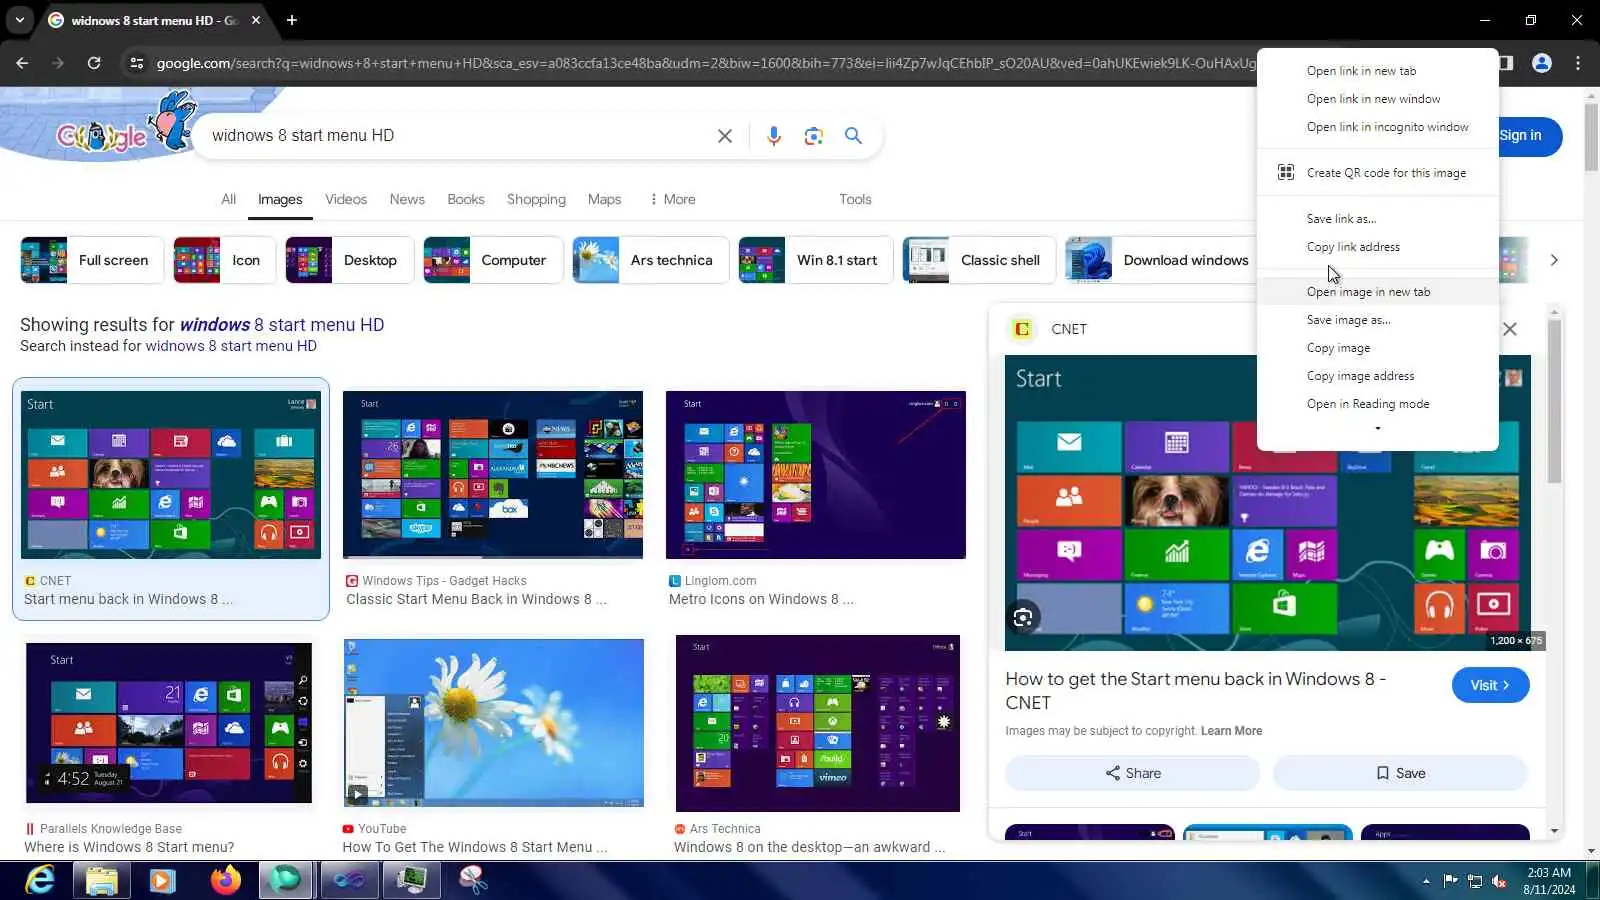Open Internet Explorer from the taskbar
The width and height of the screenshot is (1600, 900).
point(40,880)
